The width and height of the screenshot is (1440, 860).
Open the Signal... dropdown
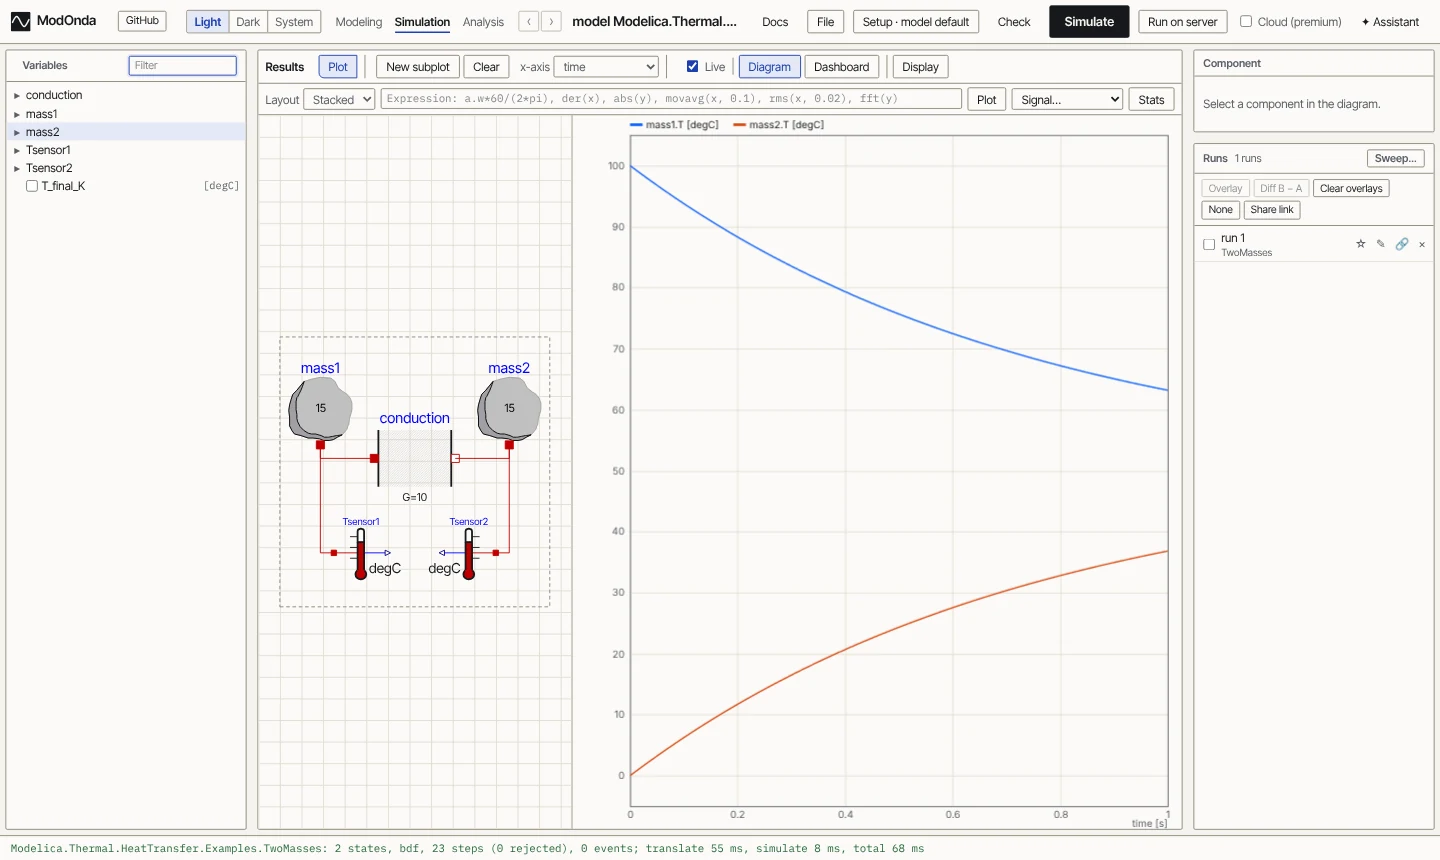pyautogui.click(x=1067, y=100)
